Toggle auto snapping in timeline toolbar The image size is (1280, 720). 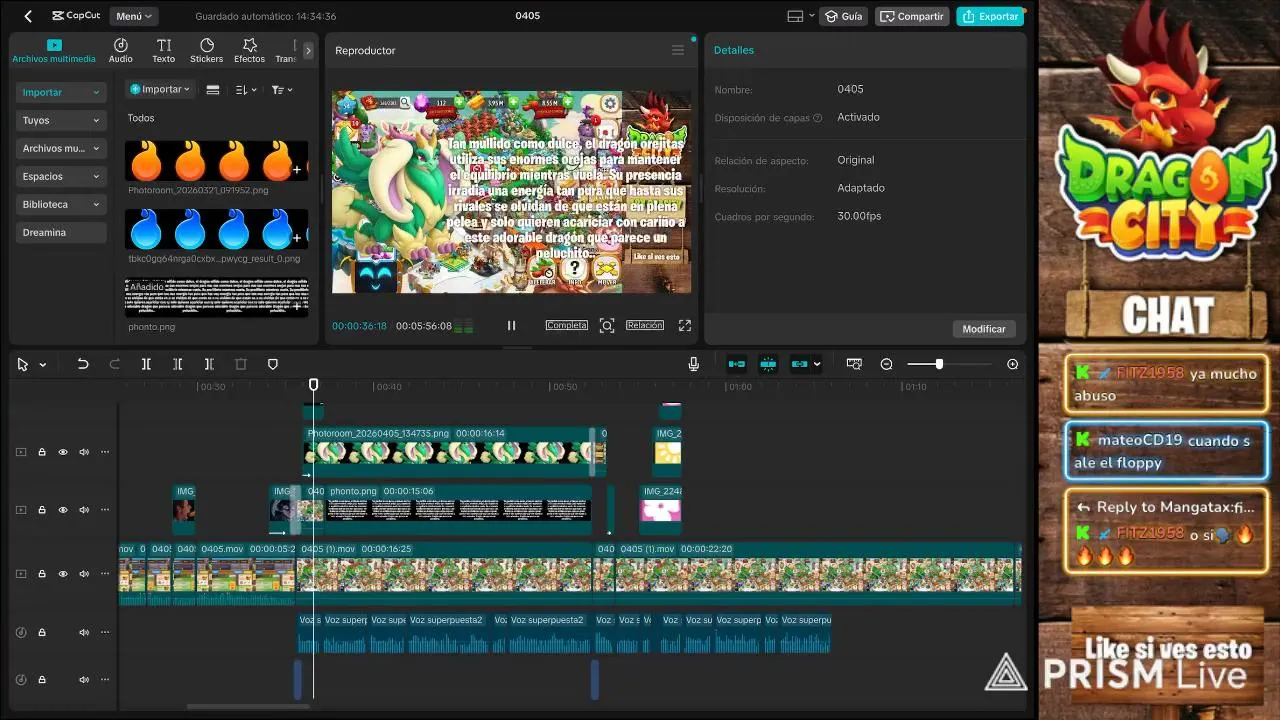[768, 365]
